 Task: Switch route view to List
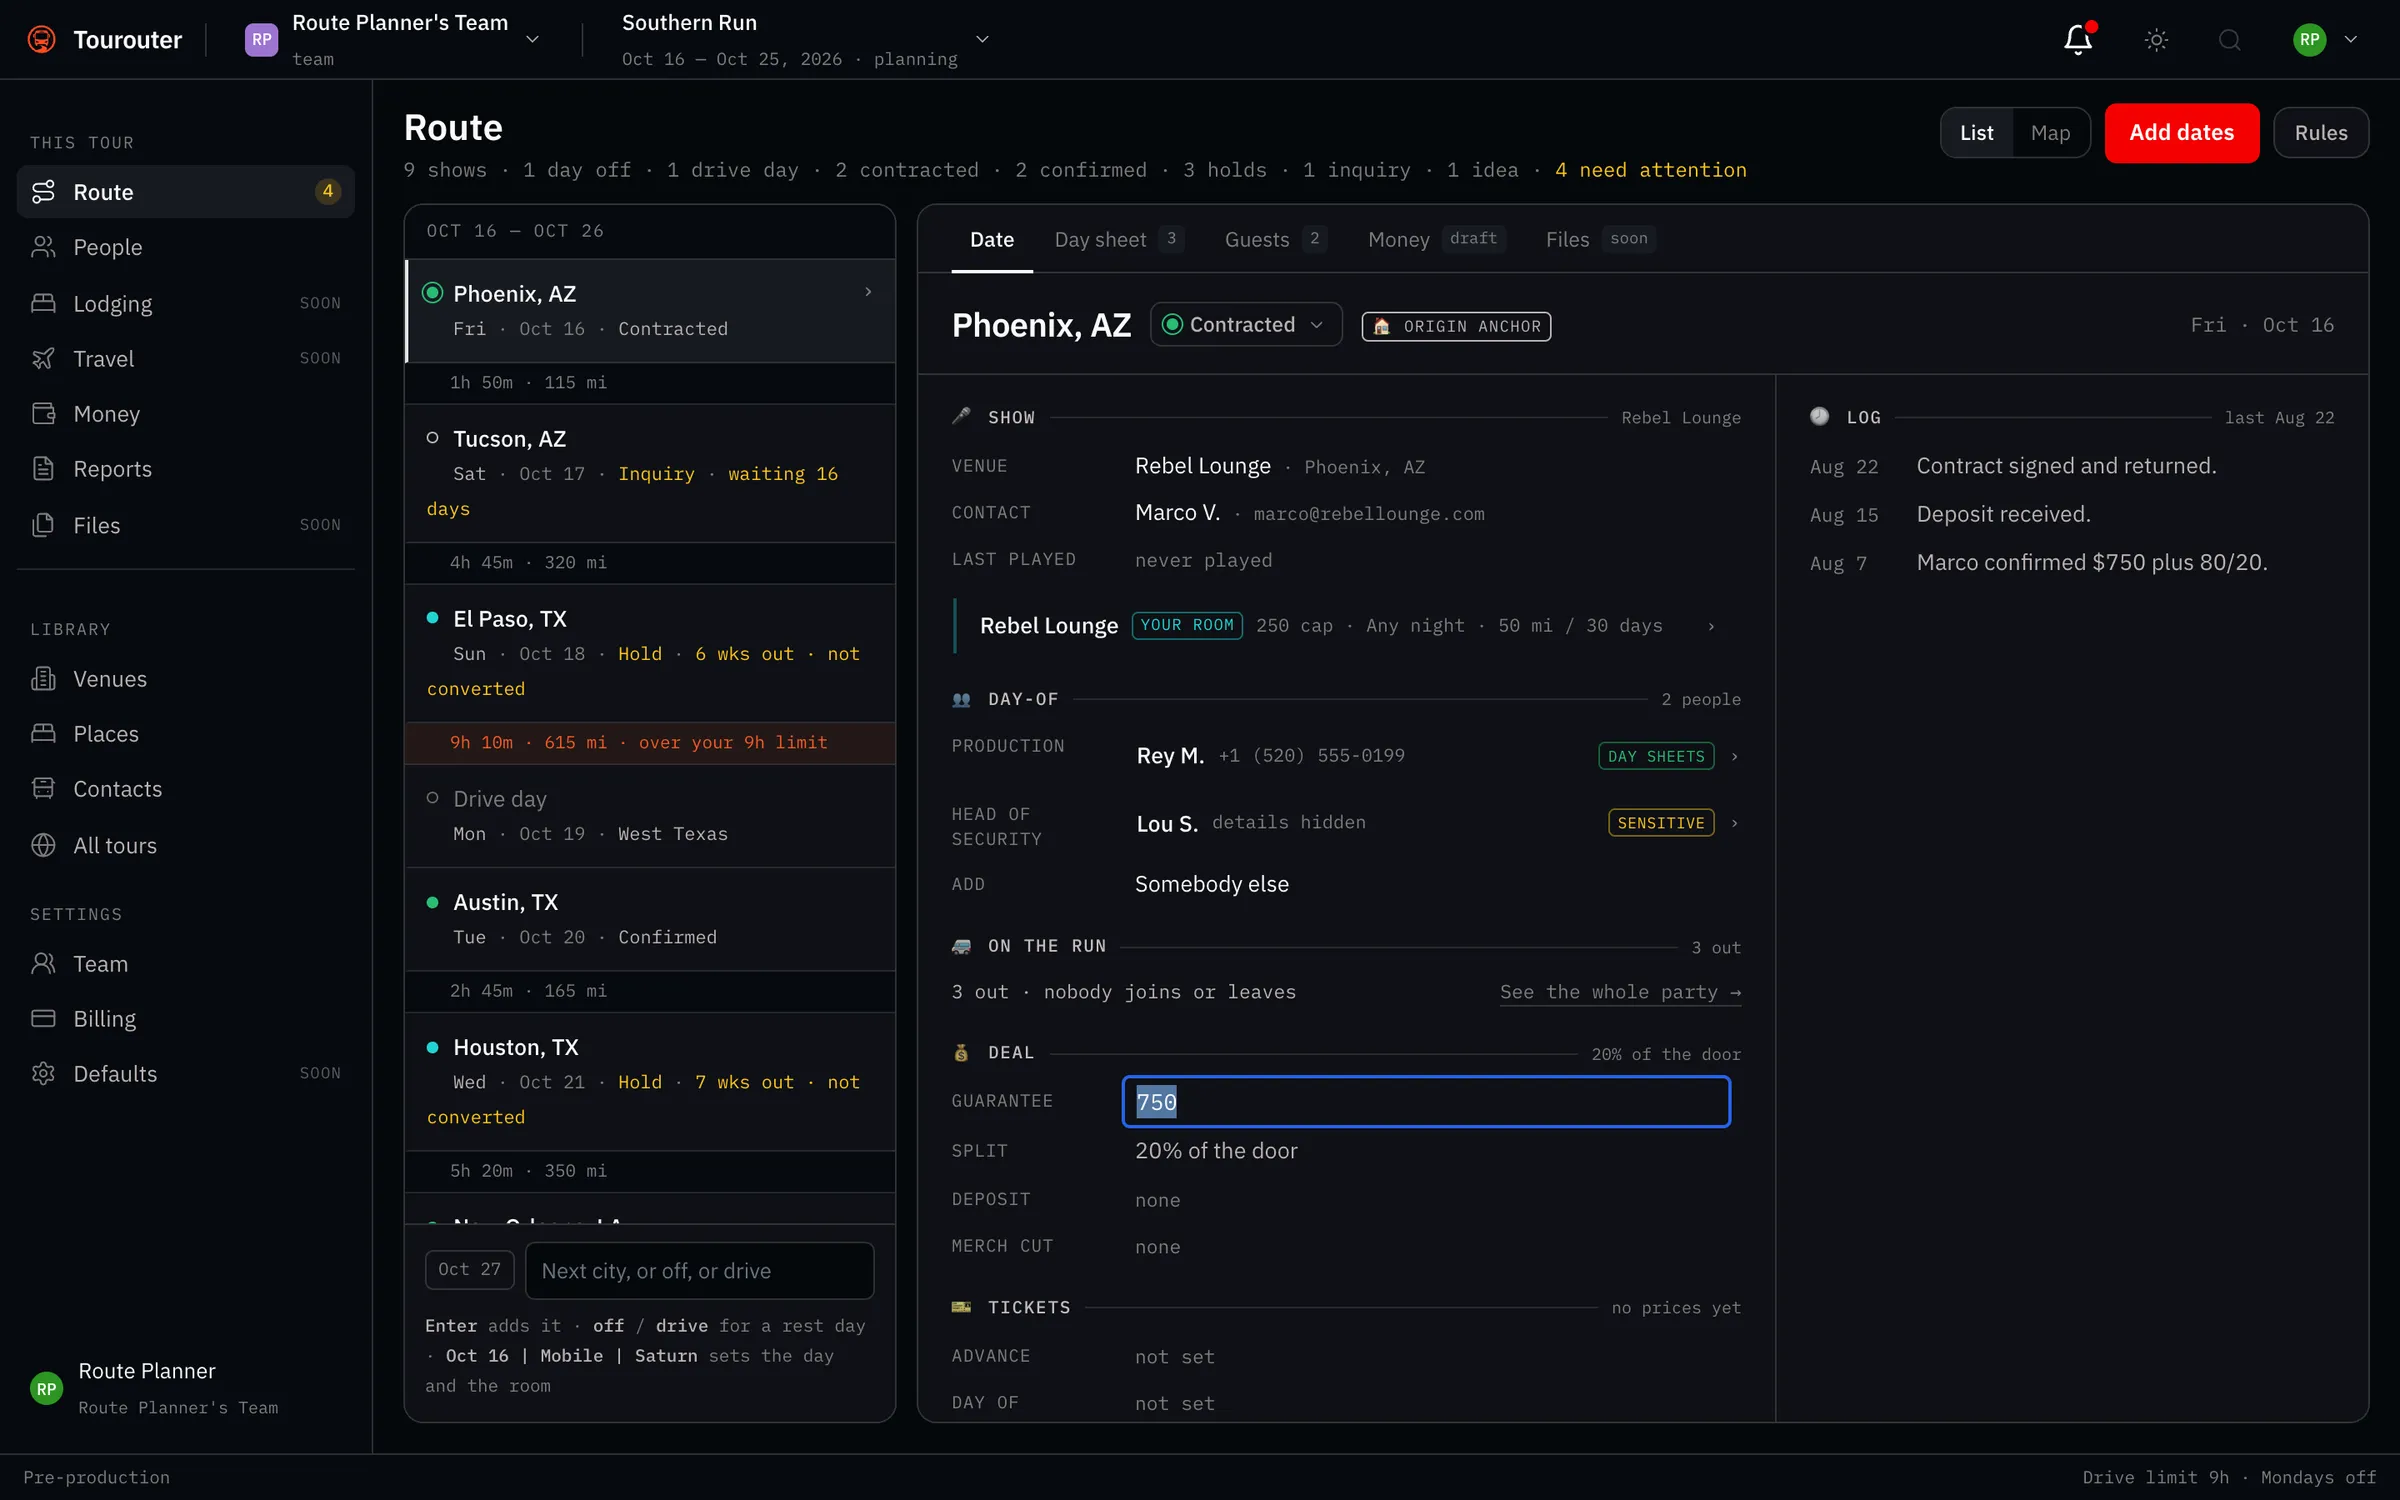pos(1976,133)
